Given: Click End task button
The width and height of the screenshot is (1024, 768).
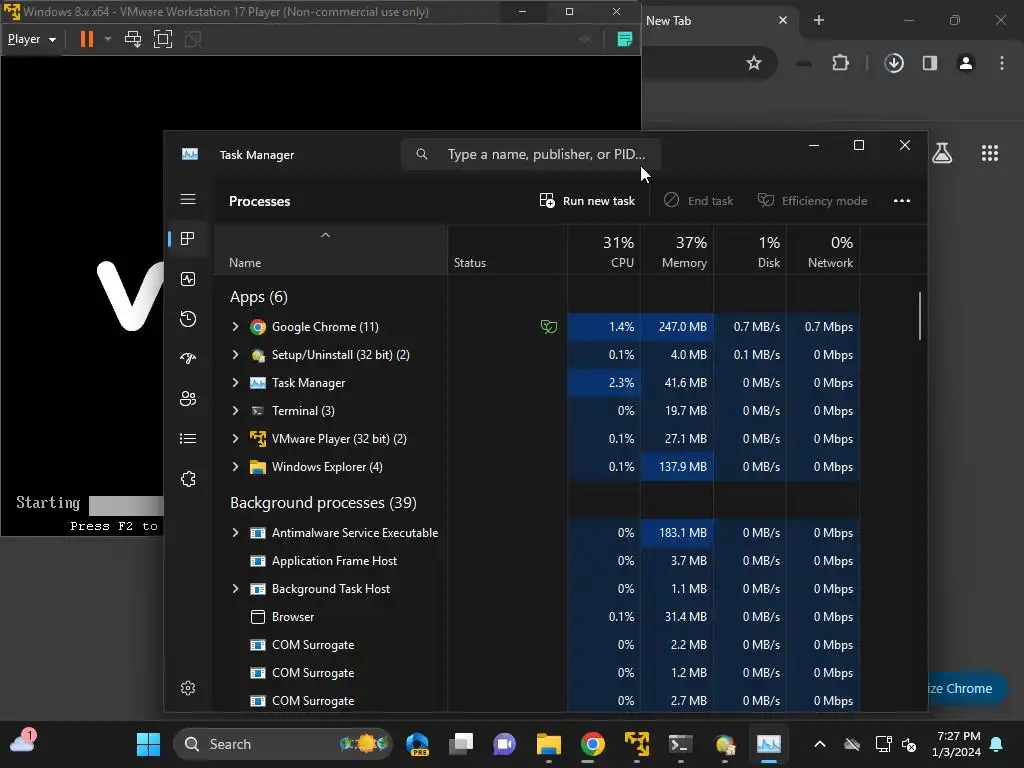Looking at the screenshot, I should [698, 200].
